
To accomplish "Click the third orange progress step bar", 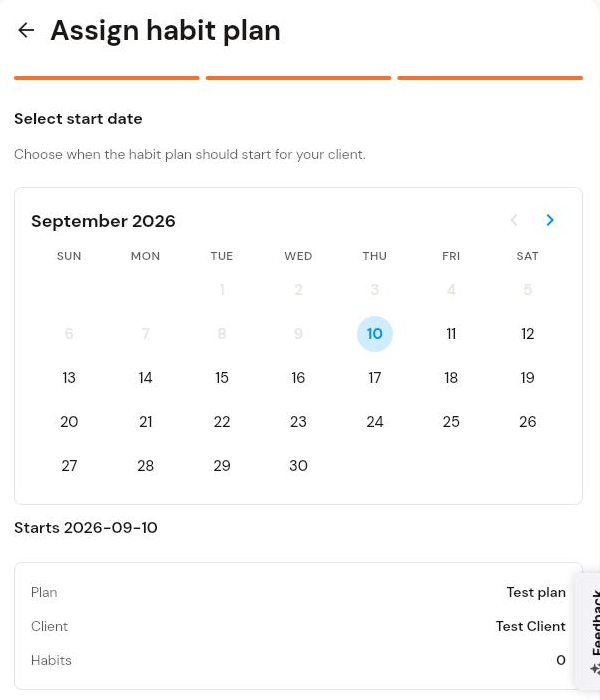I will [490, 78].
